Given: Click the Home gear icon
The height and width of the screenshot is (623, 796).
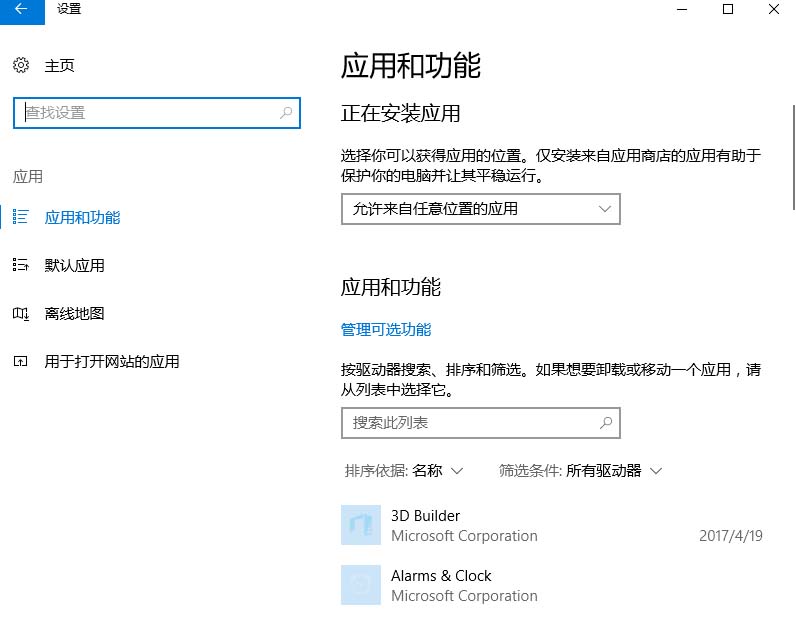Looking at the screenshot, I should (x=21, y=65).
